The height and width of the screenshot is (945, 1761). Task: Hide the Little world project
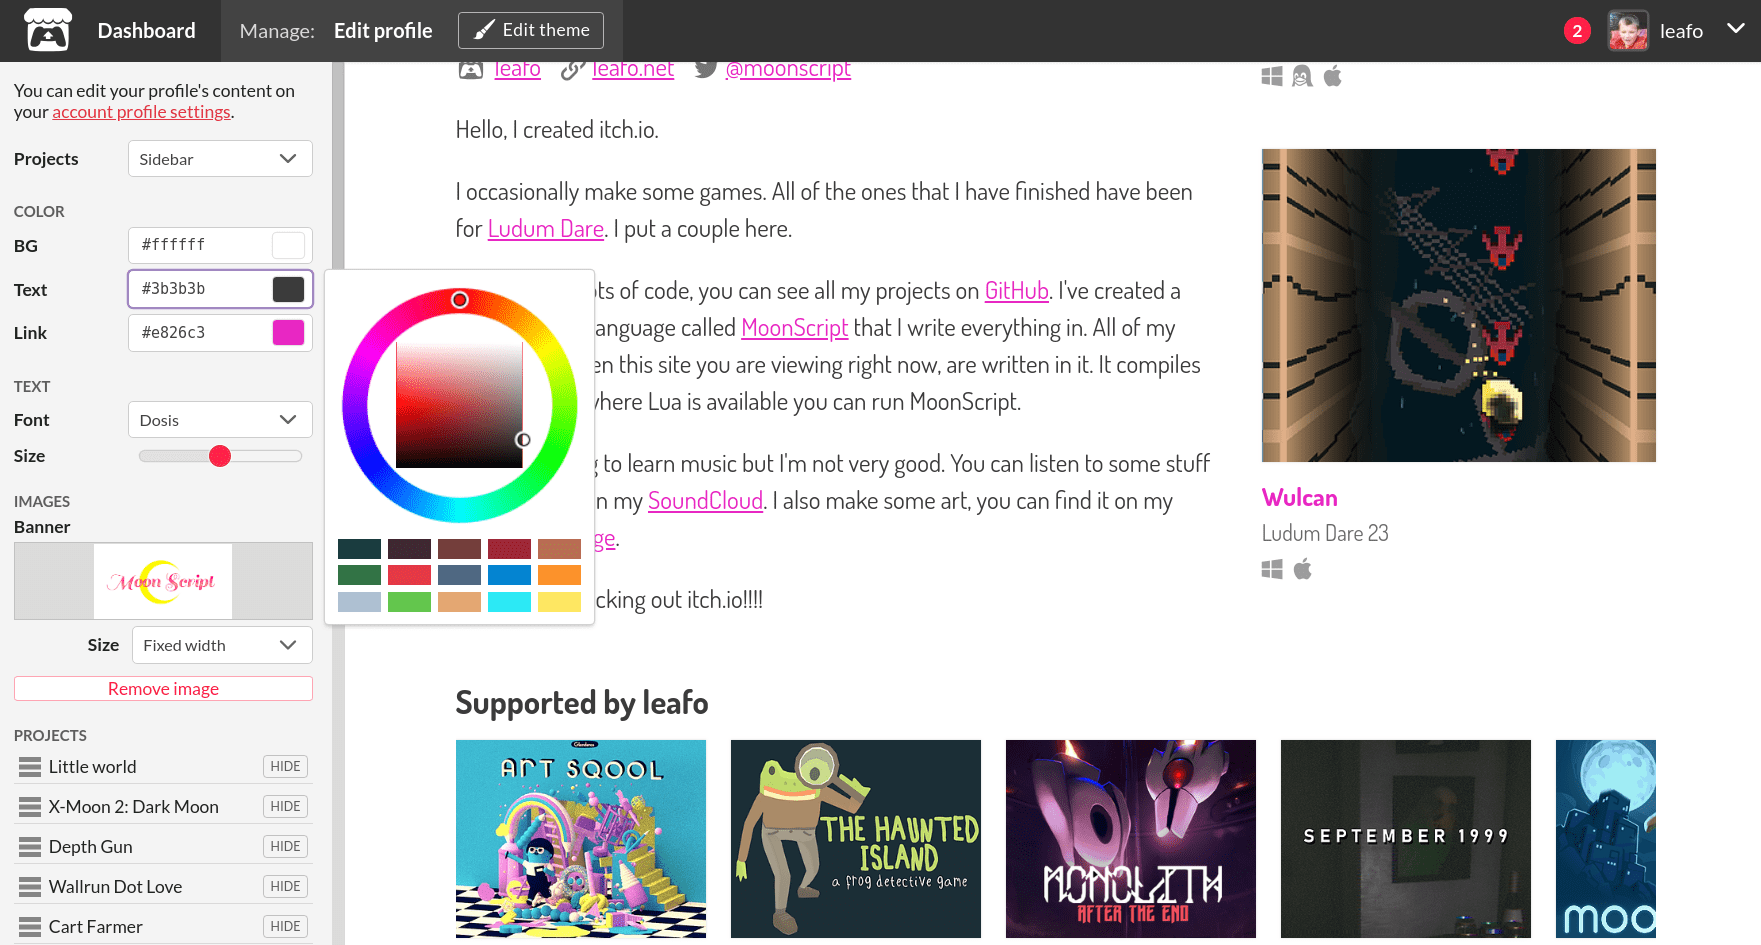tap(285, 766)
